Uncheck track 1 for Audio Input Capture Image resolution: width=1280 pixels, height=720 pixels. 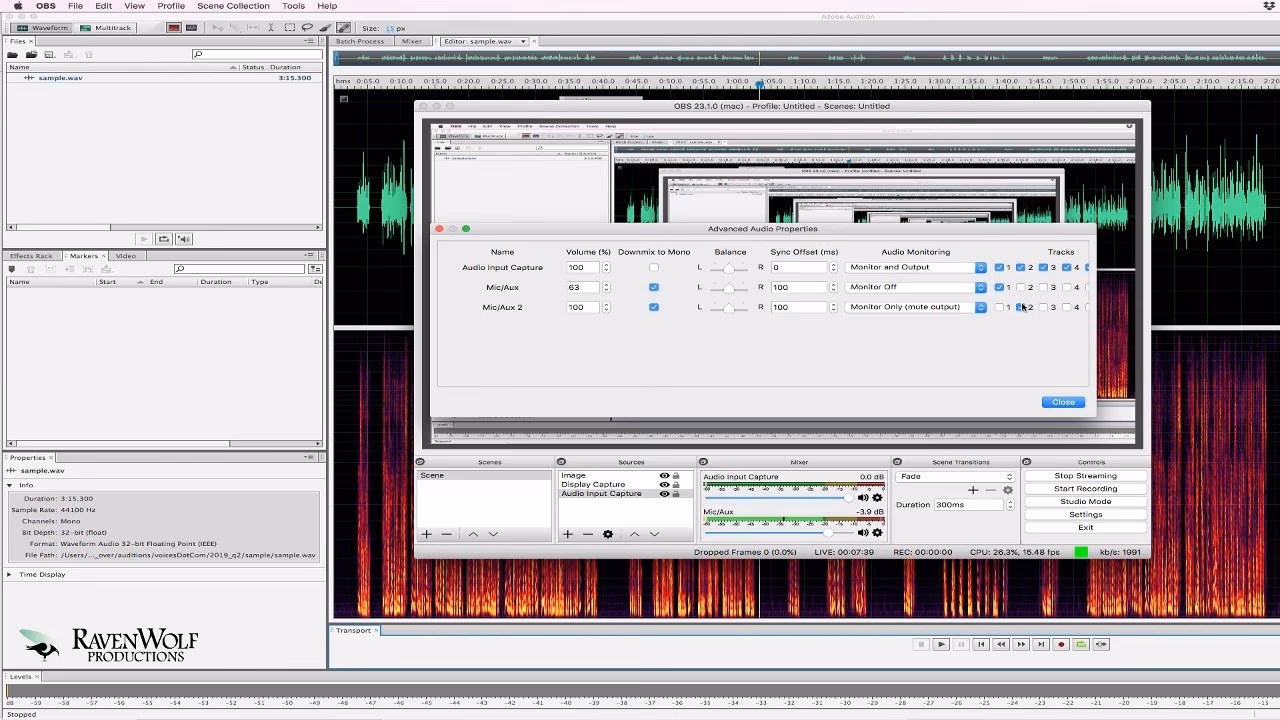point(999,268)
